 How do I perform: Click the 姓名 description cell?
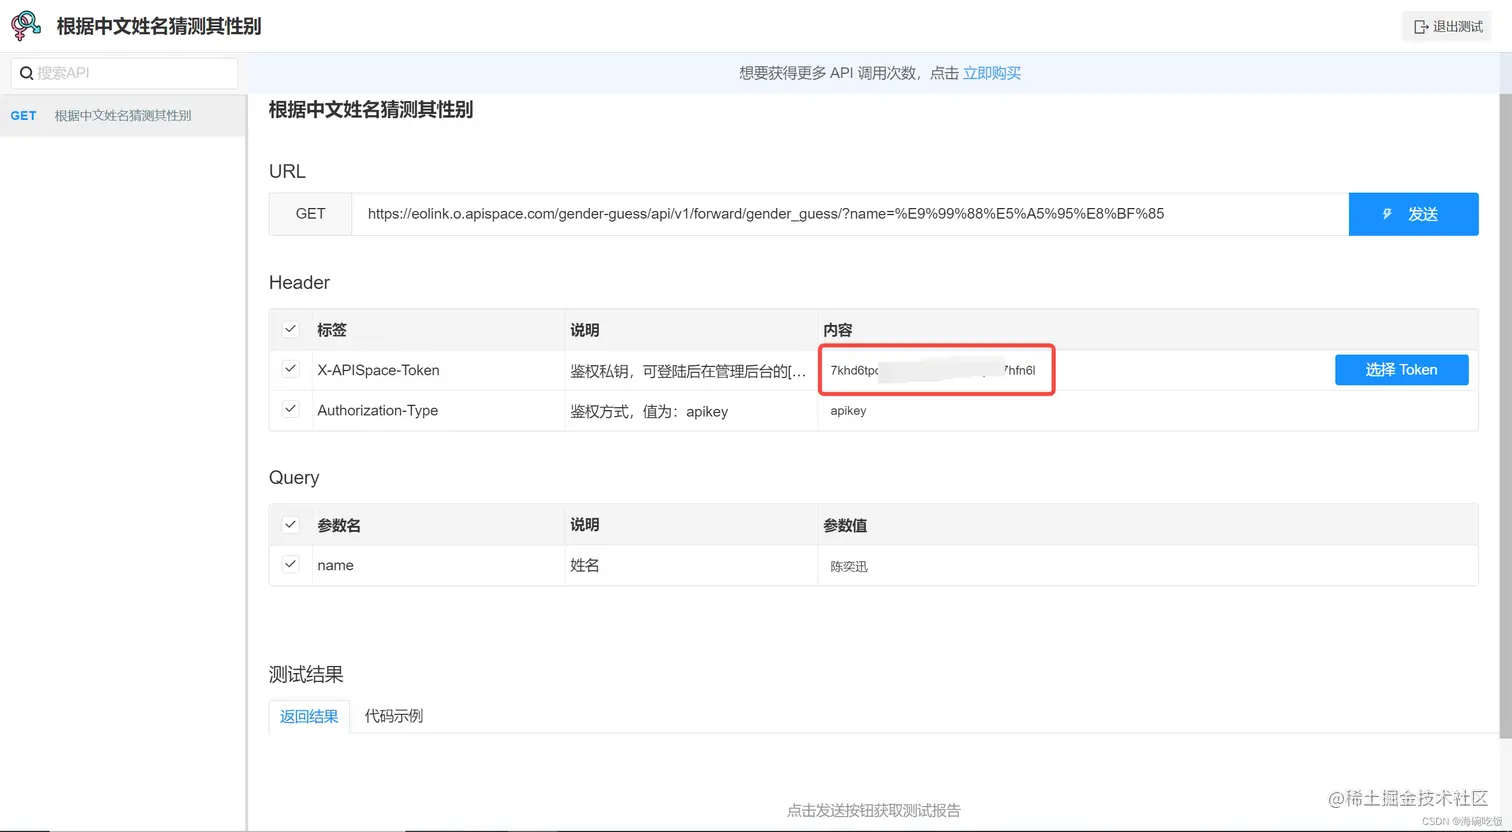[x=691, y=565]
